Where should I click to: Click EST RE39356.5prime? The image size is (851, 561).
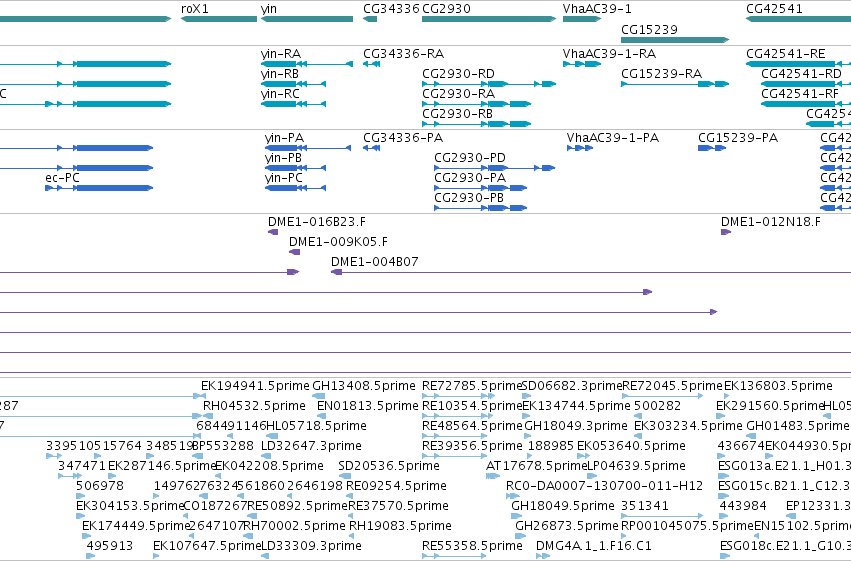pyautogui.click(x=455, y=457)
